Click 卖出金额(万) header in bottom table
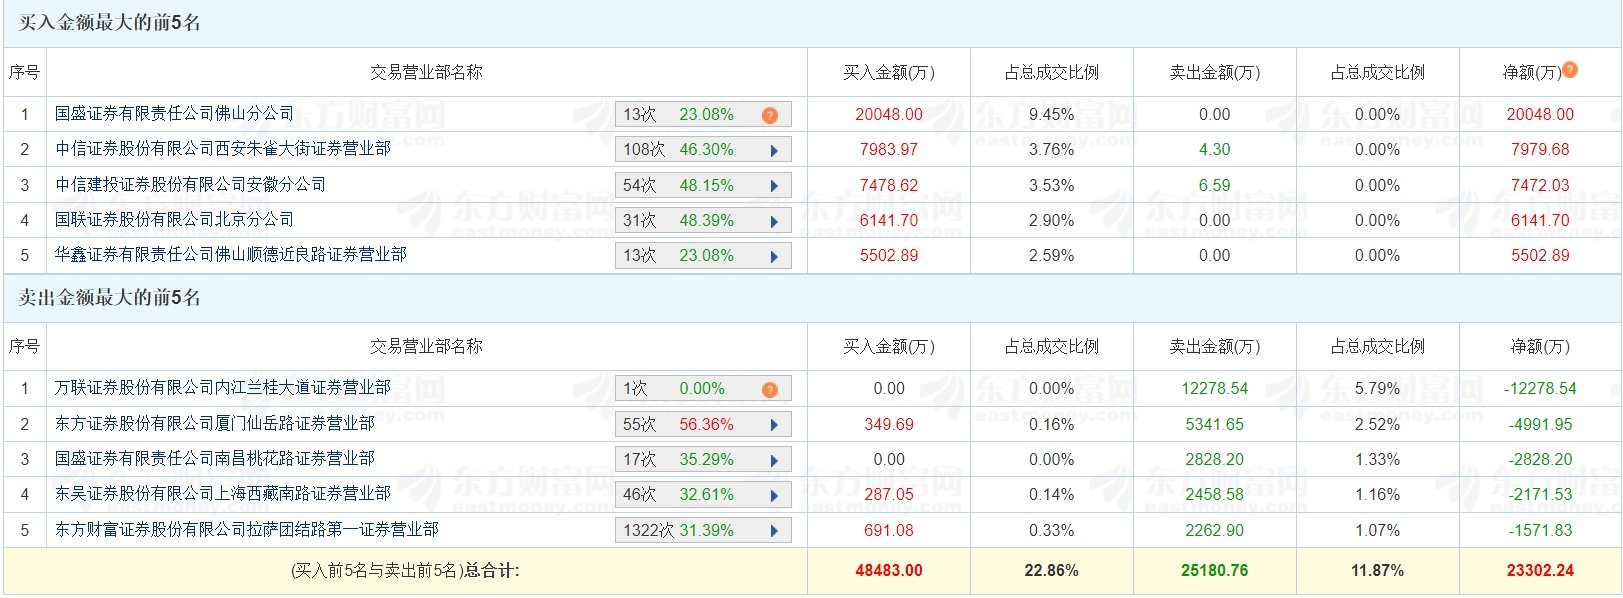This screenshot has height=598, width=1623. click(1215, 347)
